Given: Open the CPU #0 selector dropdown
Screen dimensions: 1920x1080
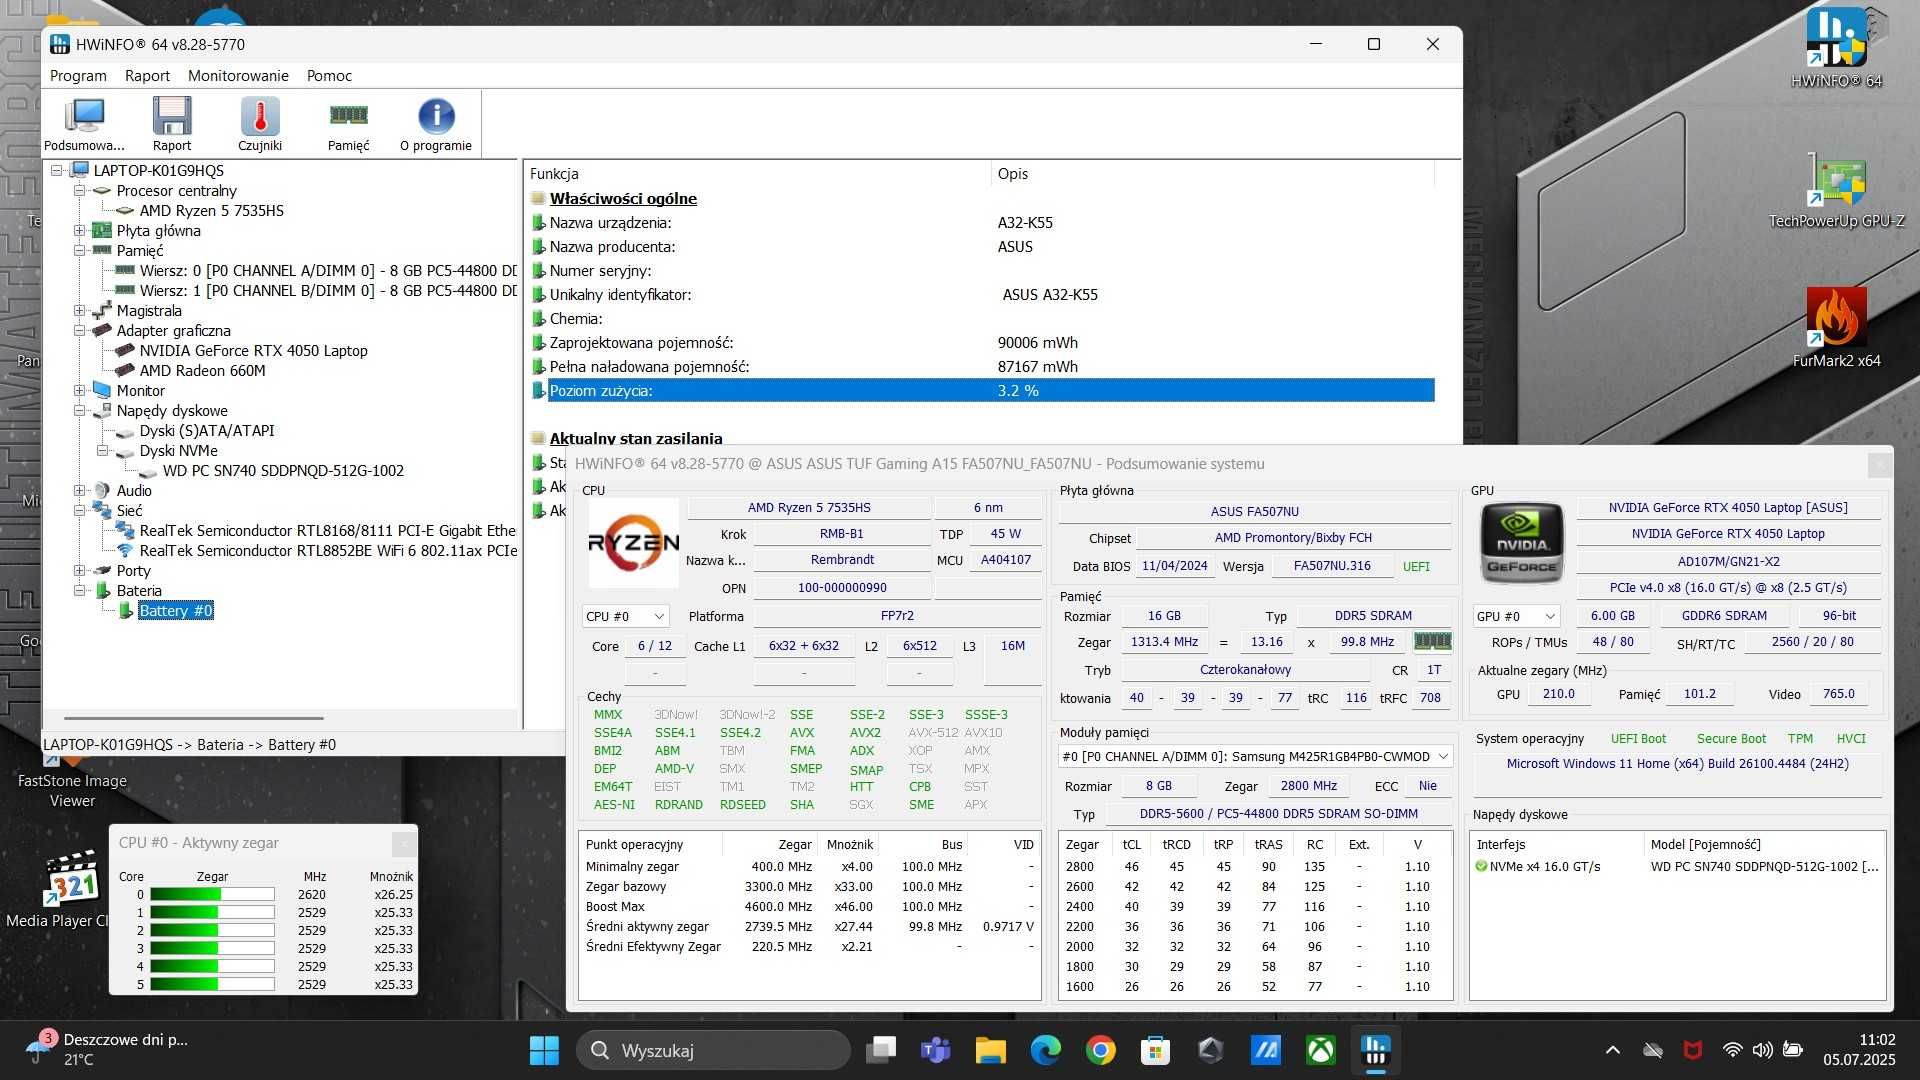Looking at the screenshot, I should pyautogui.click(x=625, y=616).
